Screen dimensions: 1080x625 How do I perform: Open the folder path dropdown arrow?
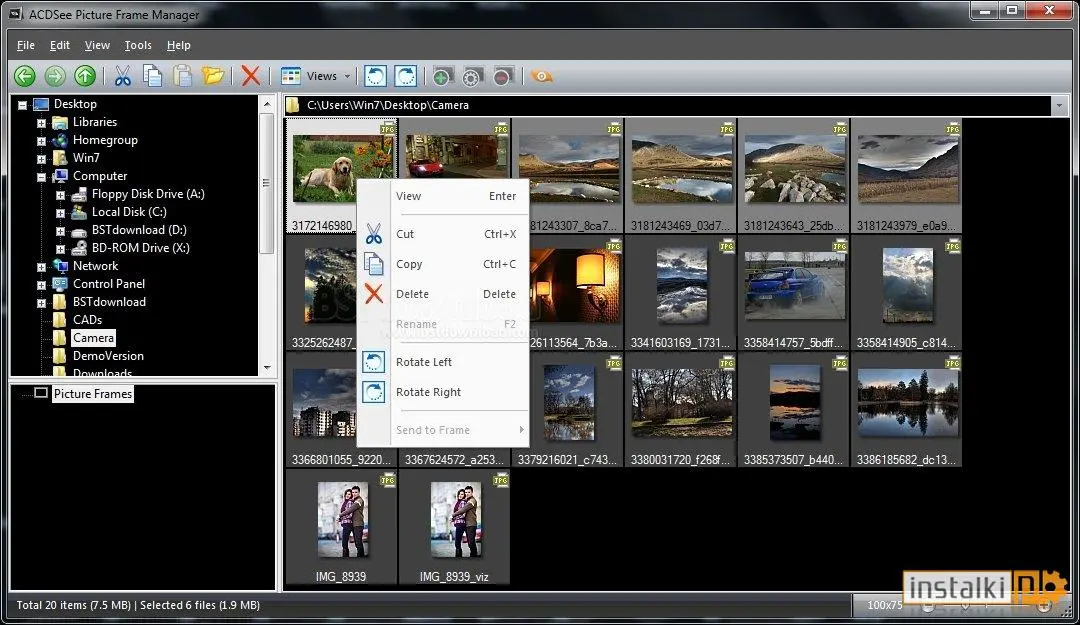click(x=1059, y=105)
